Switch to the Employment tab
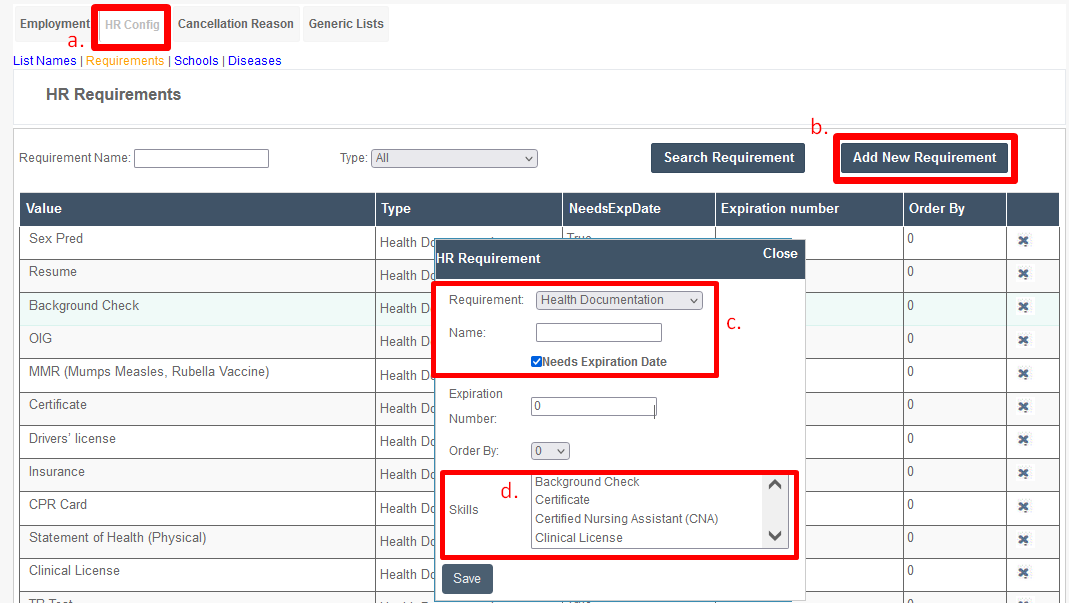The image size is (1069, 603). point(52,24)
